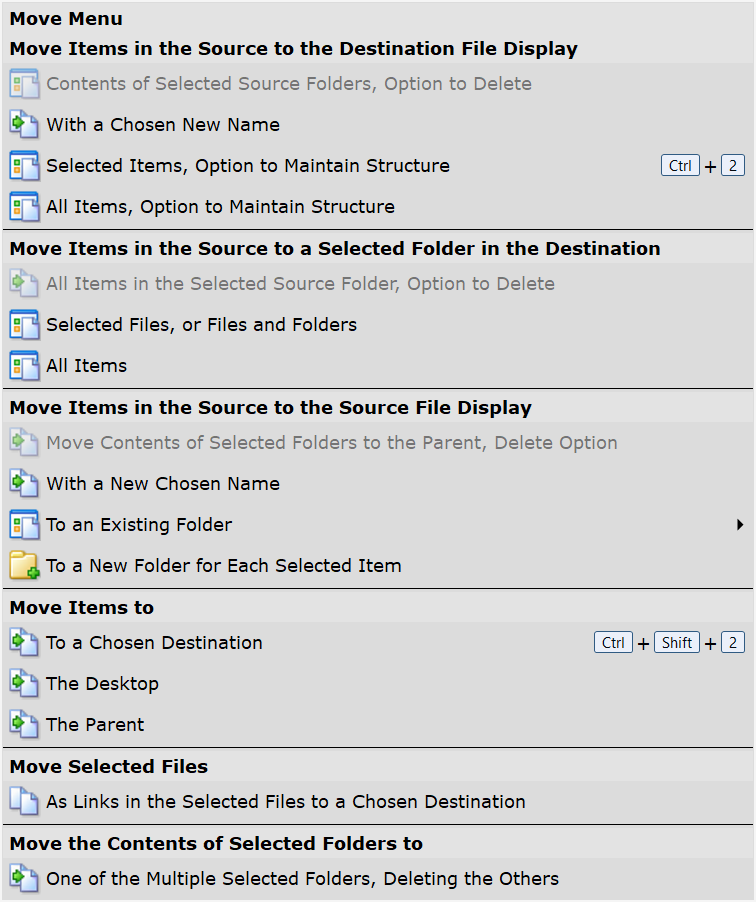Click the Ctrl+2 shortcut on Selected Items row
Screen dimensions: 756x902
coord(703,166)
